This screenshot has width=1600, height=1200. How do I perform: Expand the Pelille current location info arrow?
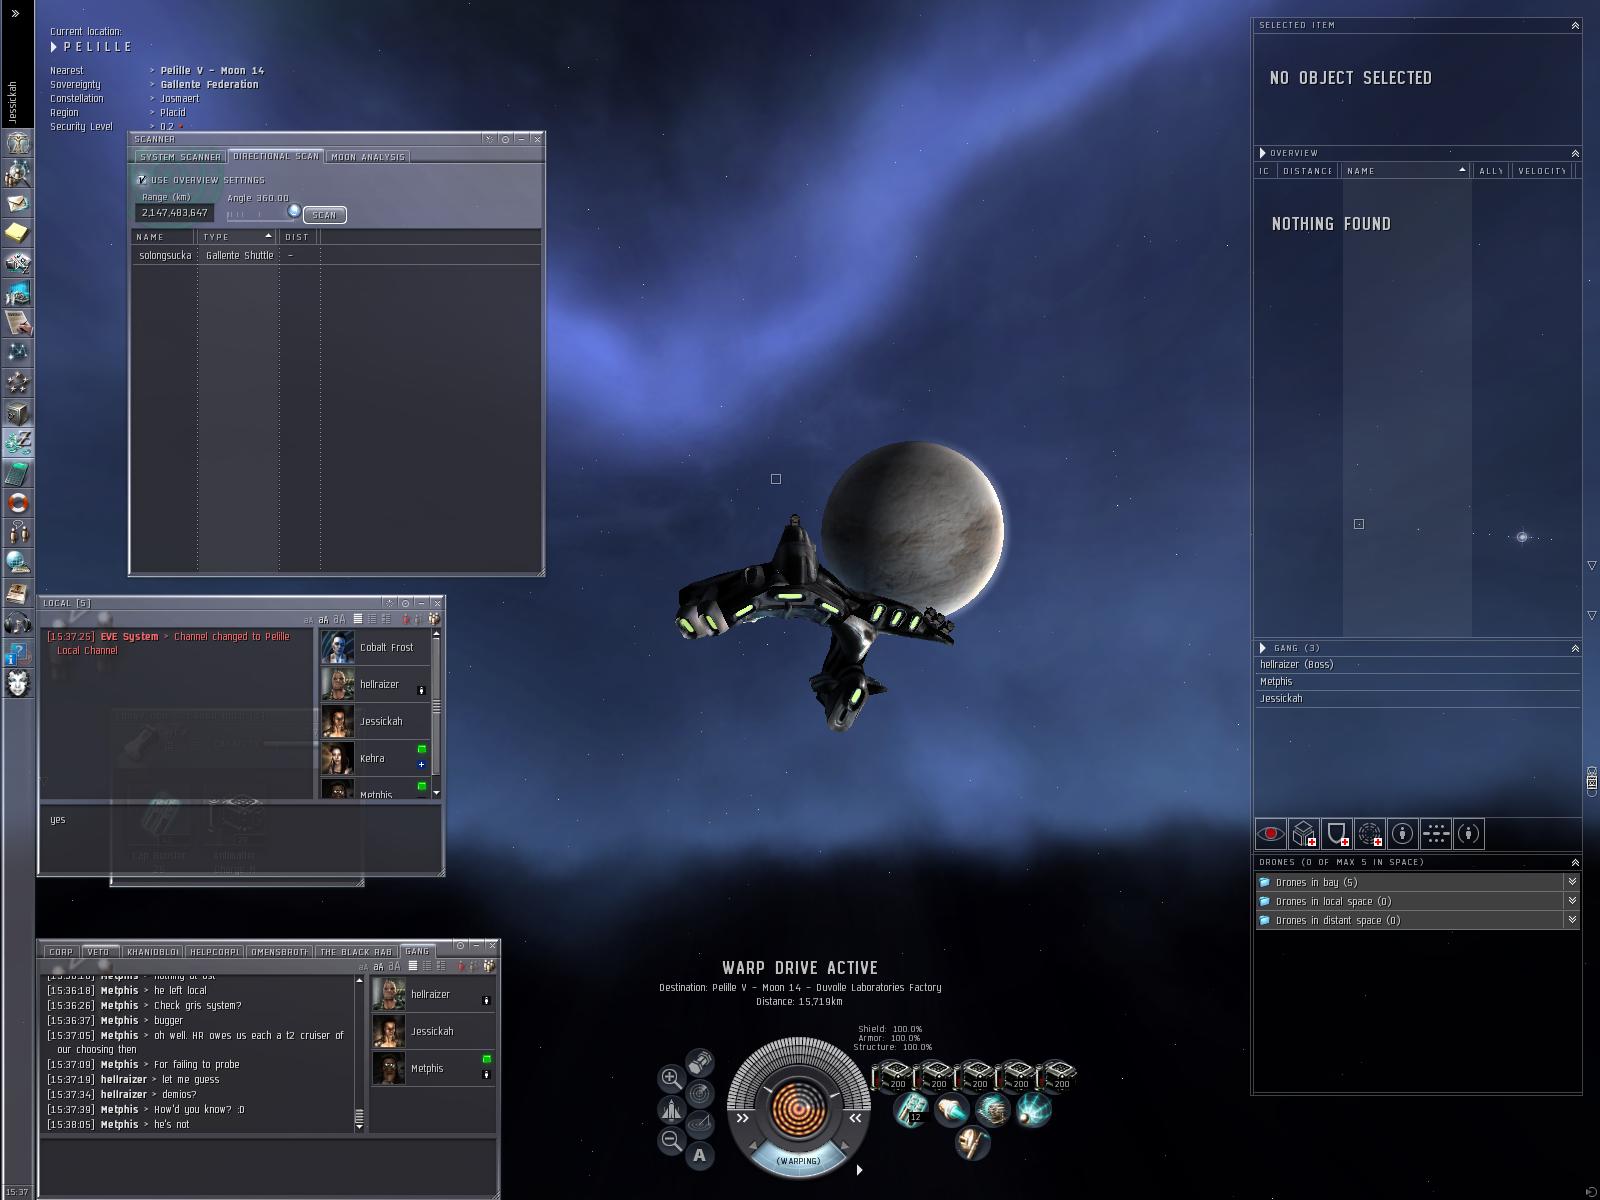[x=54, y=47]
